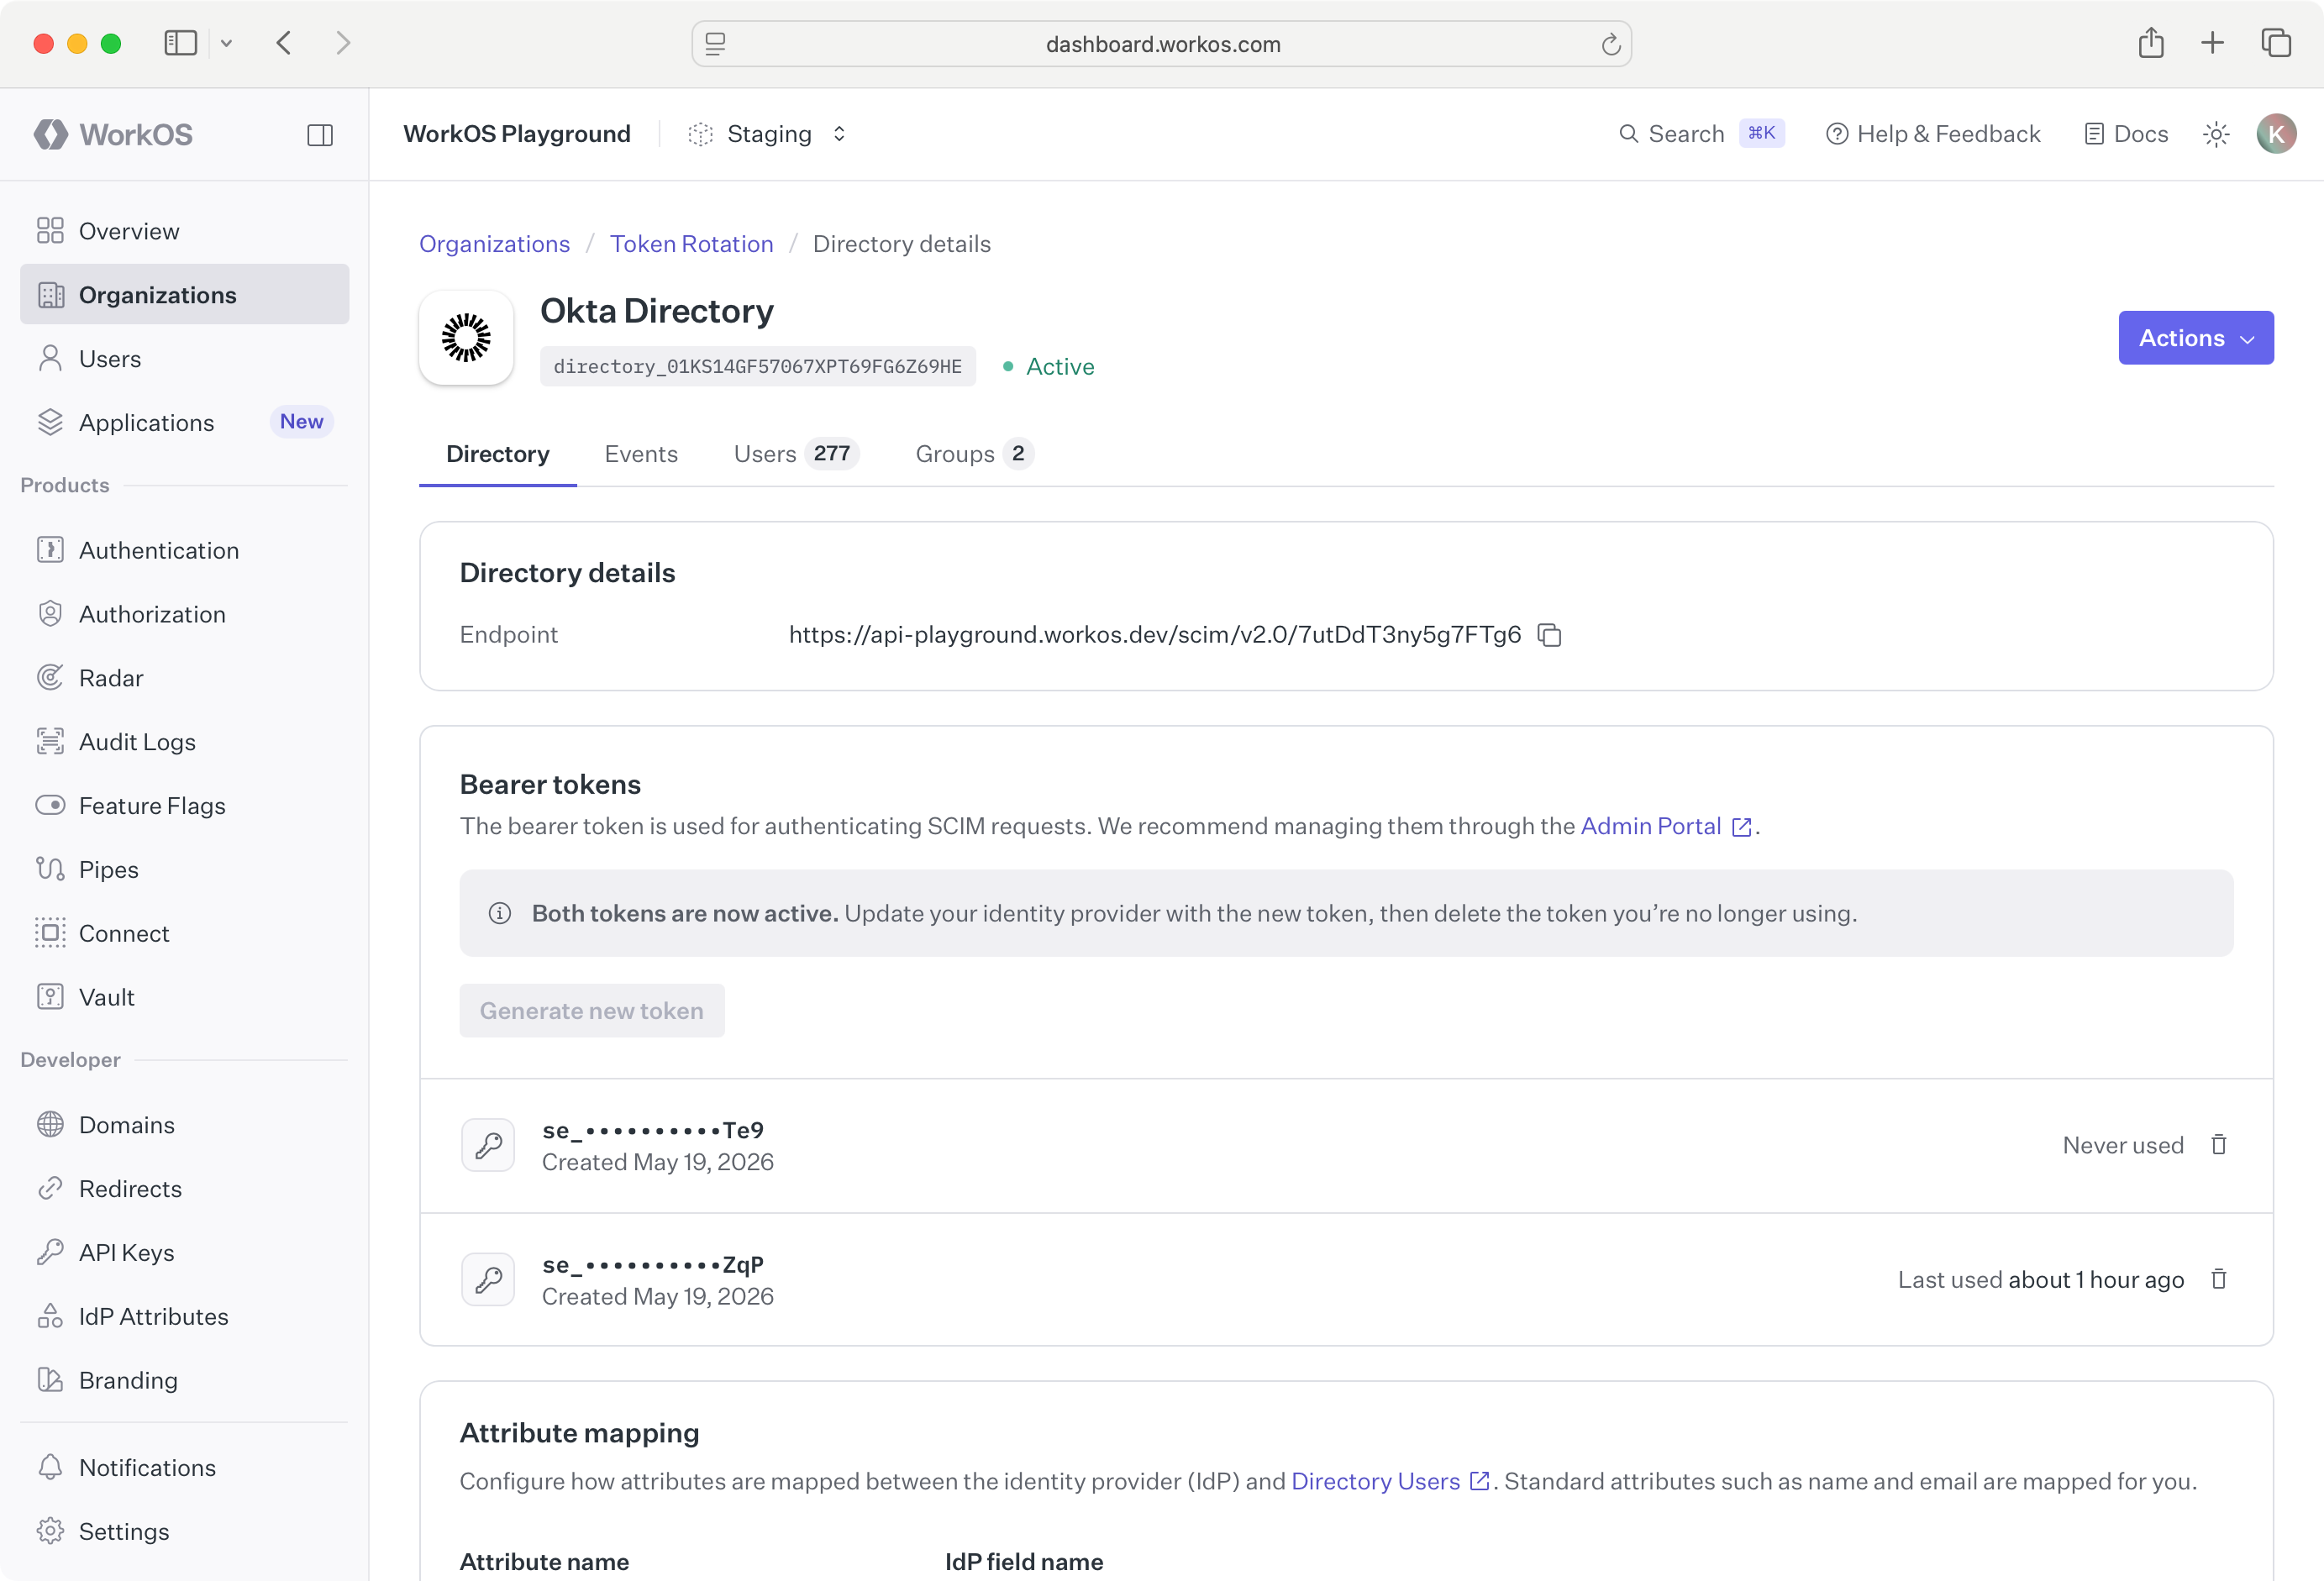This screenshot has height=1581, width=2324.
Task: Open API Keys page
Action: [184, 1252]
